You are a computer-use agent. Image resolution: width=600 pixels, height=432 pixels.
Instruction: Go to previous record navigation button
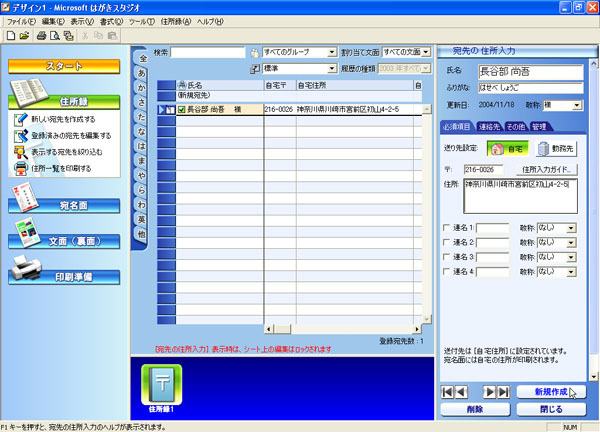point(461,392)
